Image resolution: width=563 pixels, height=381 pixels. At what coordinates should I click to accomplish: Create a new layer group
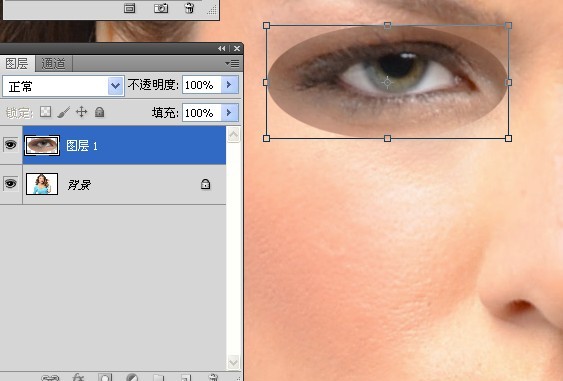(158, 378)
